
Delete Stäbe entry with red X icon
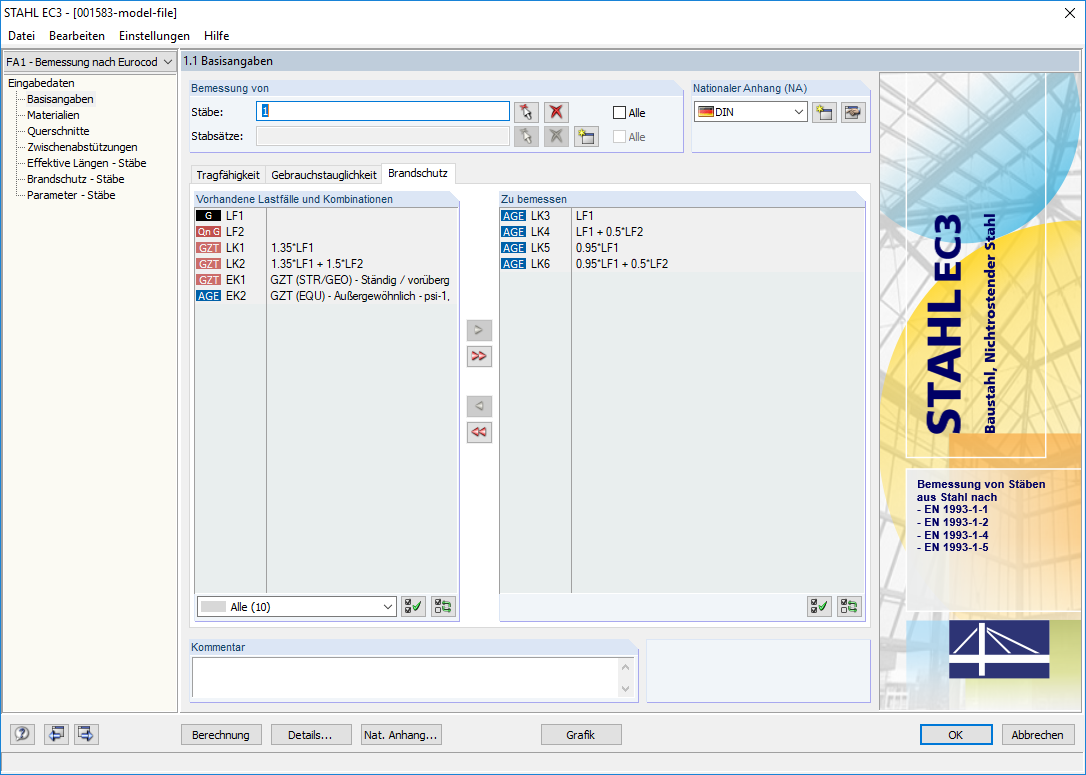point(556,112)
